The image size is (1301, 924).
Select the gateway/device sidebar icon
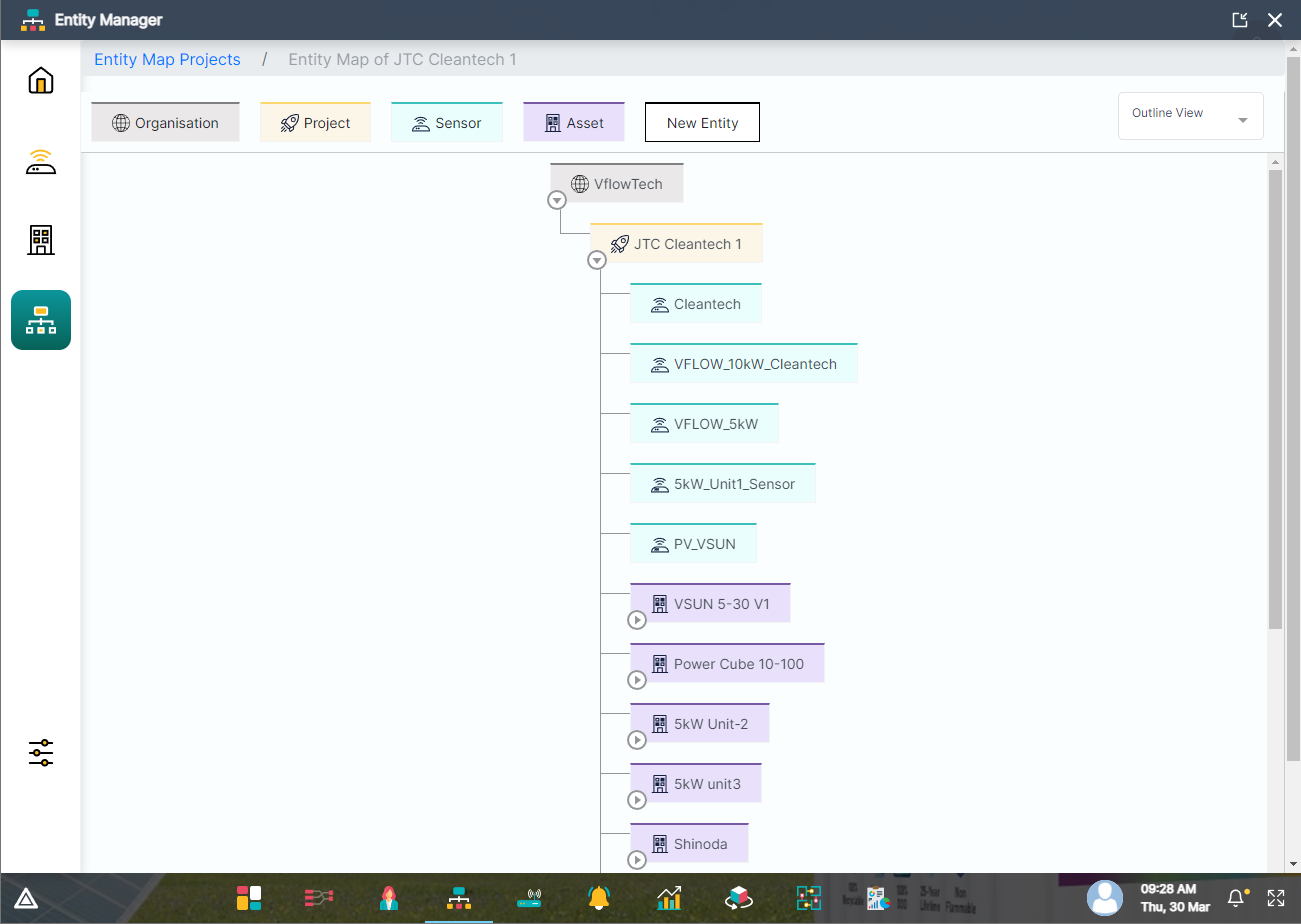pos(40,160)
